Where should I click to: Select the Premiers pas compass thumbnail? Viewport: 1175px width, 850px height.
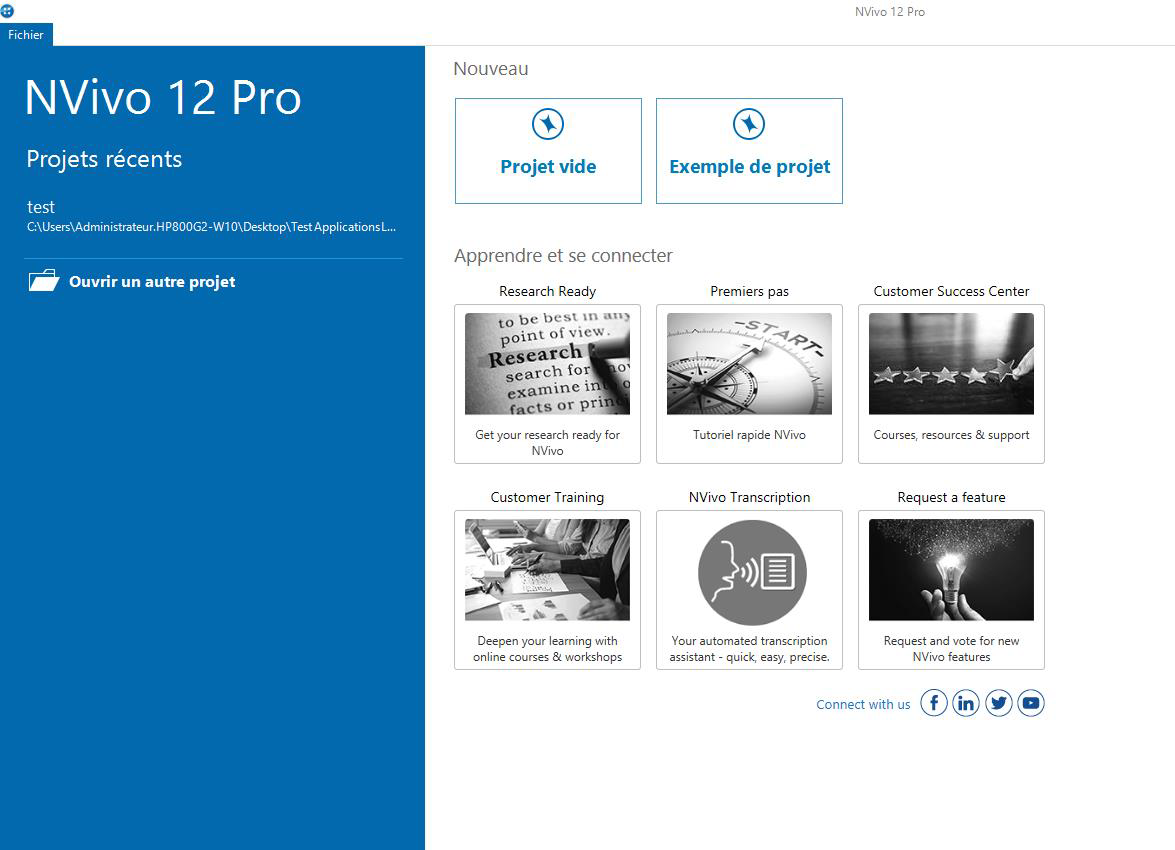749,364
